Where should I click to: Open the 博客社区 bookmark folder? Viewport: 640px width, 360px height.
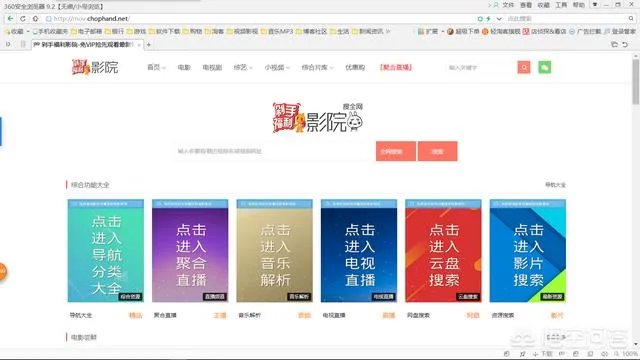311,31
